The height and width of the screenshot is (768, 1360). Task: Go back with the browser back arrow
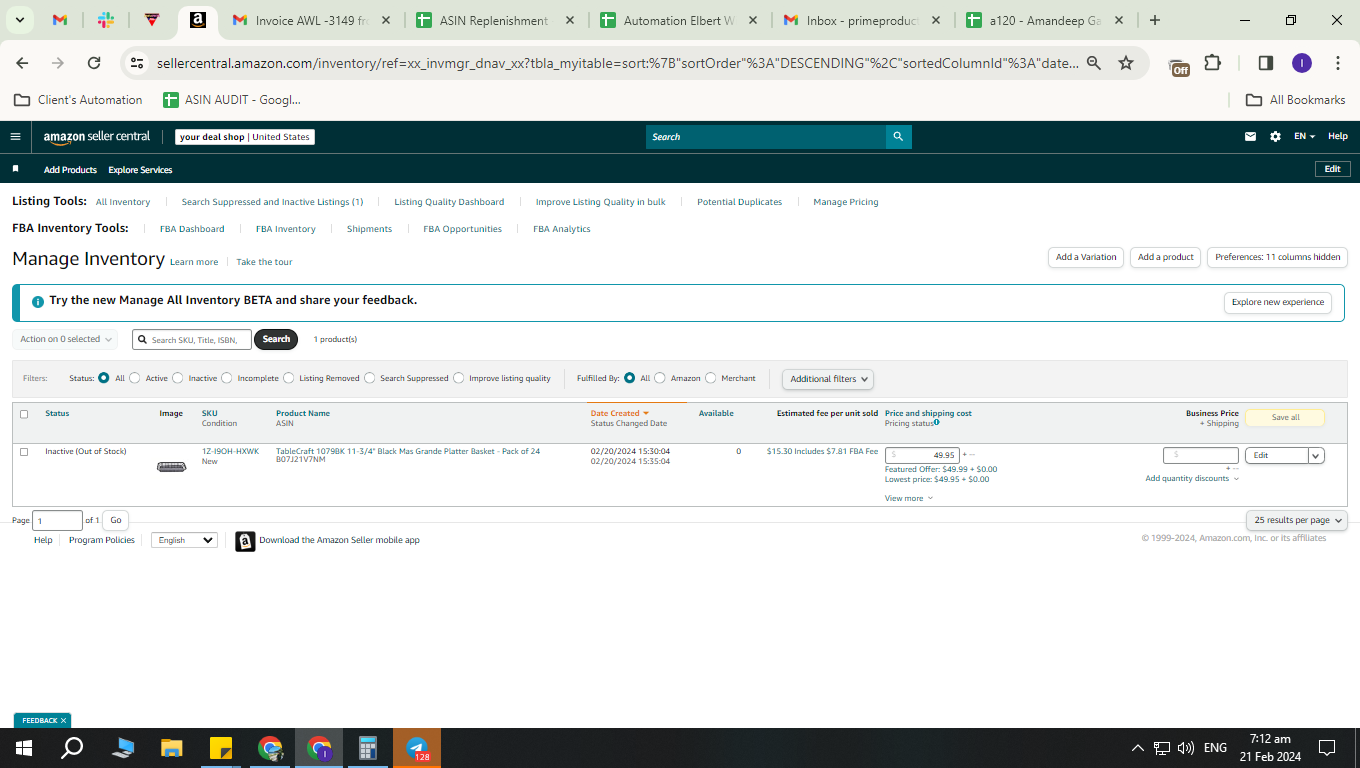[22, 63]
